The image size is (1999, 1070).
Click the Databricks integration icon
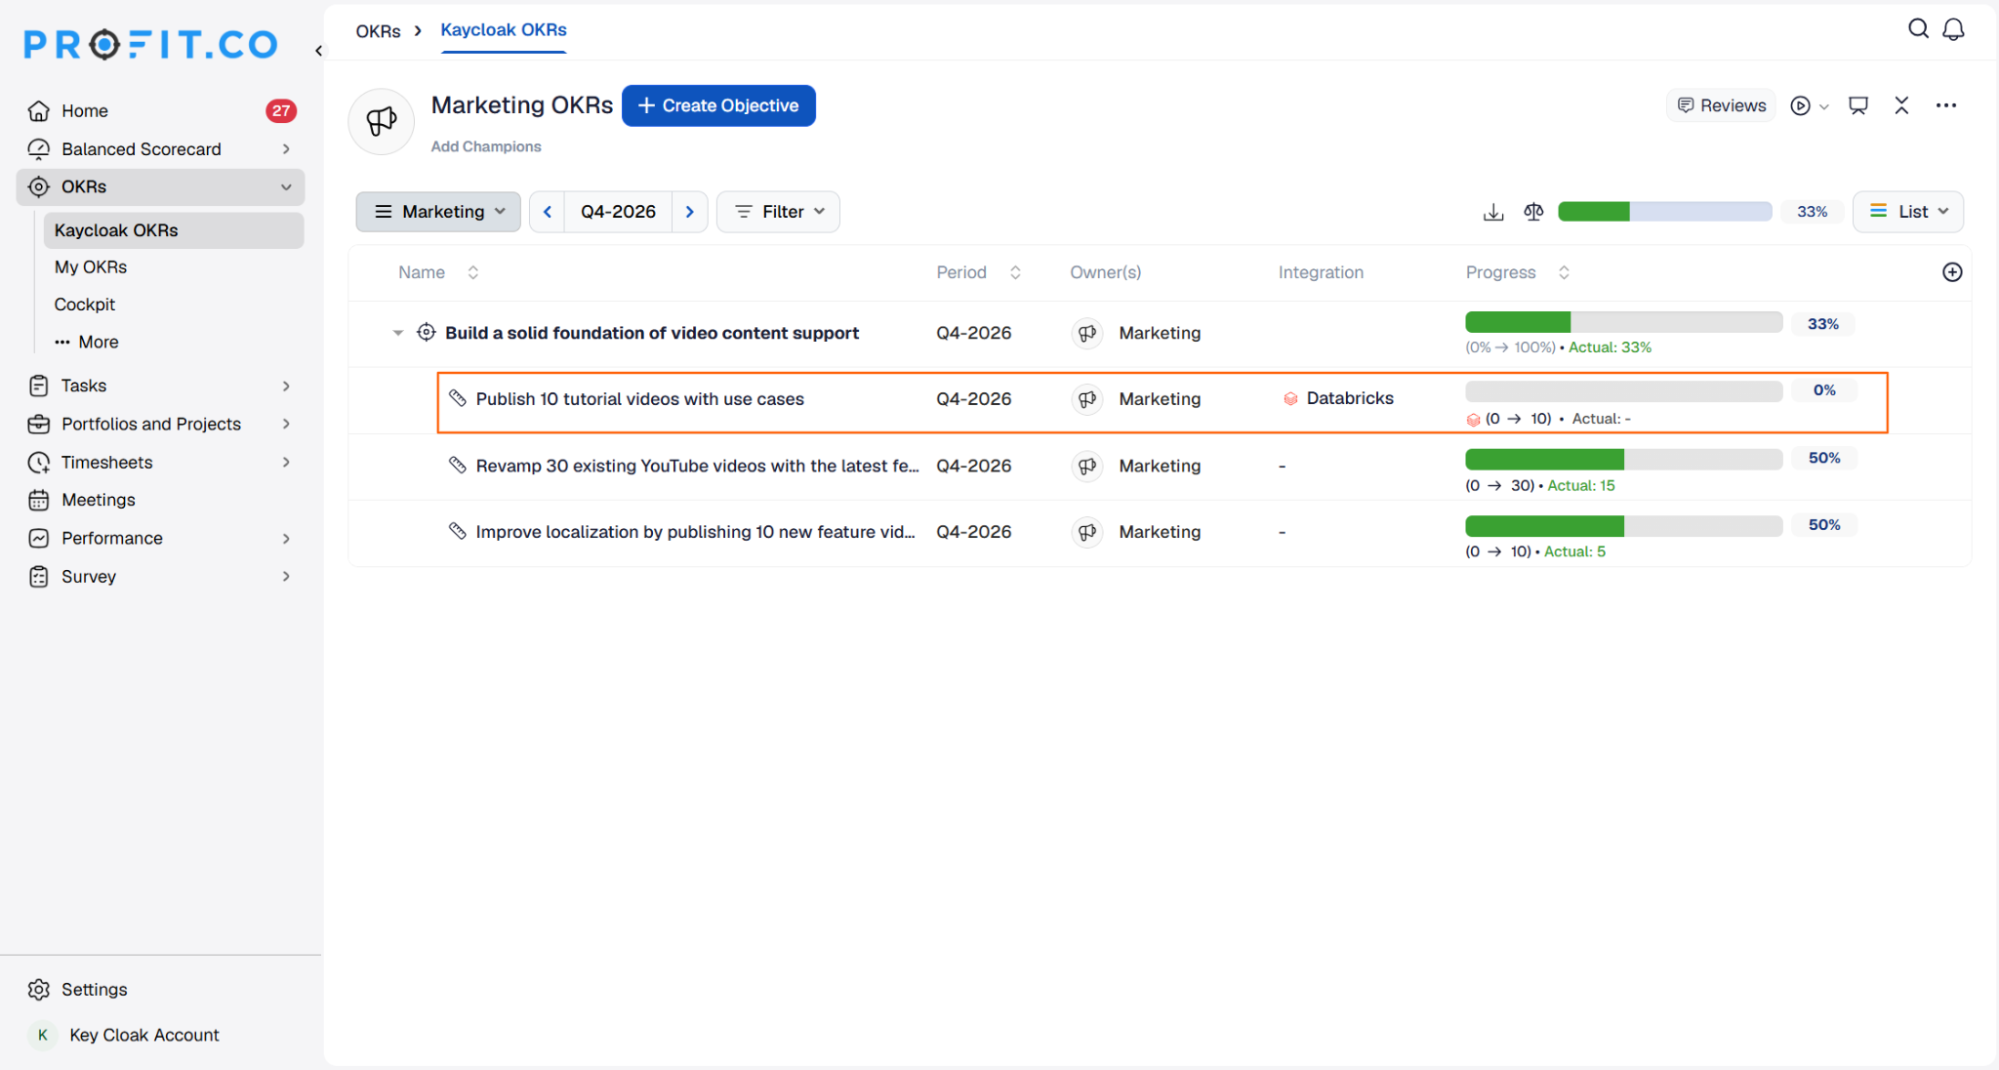[x=1290, y=398]
